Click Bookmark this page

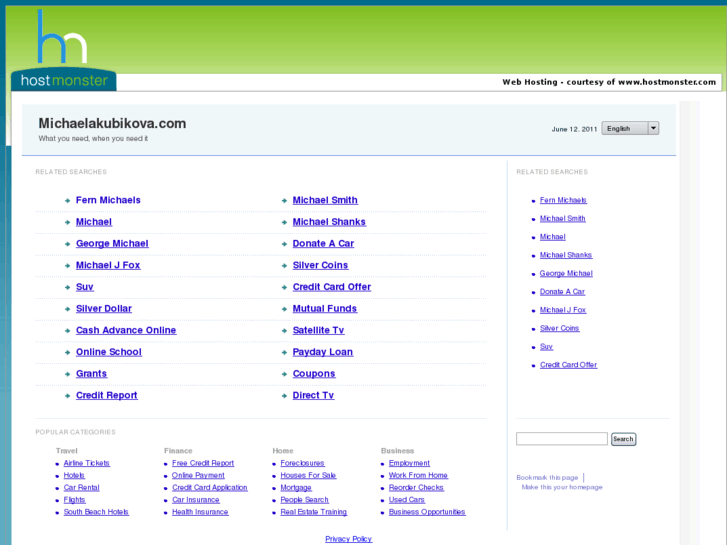click(547, 477)
